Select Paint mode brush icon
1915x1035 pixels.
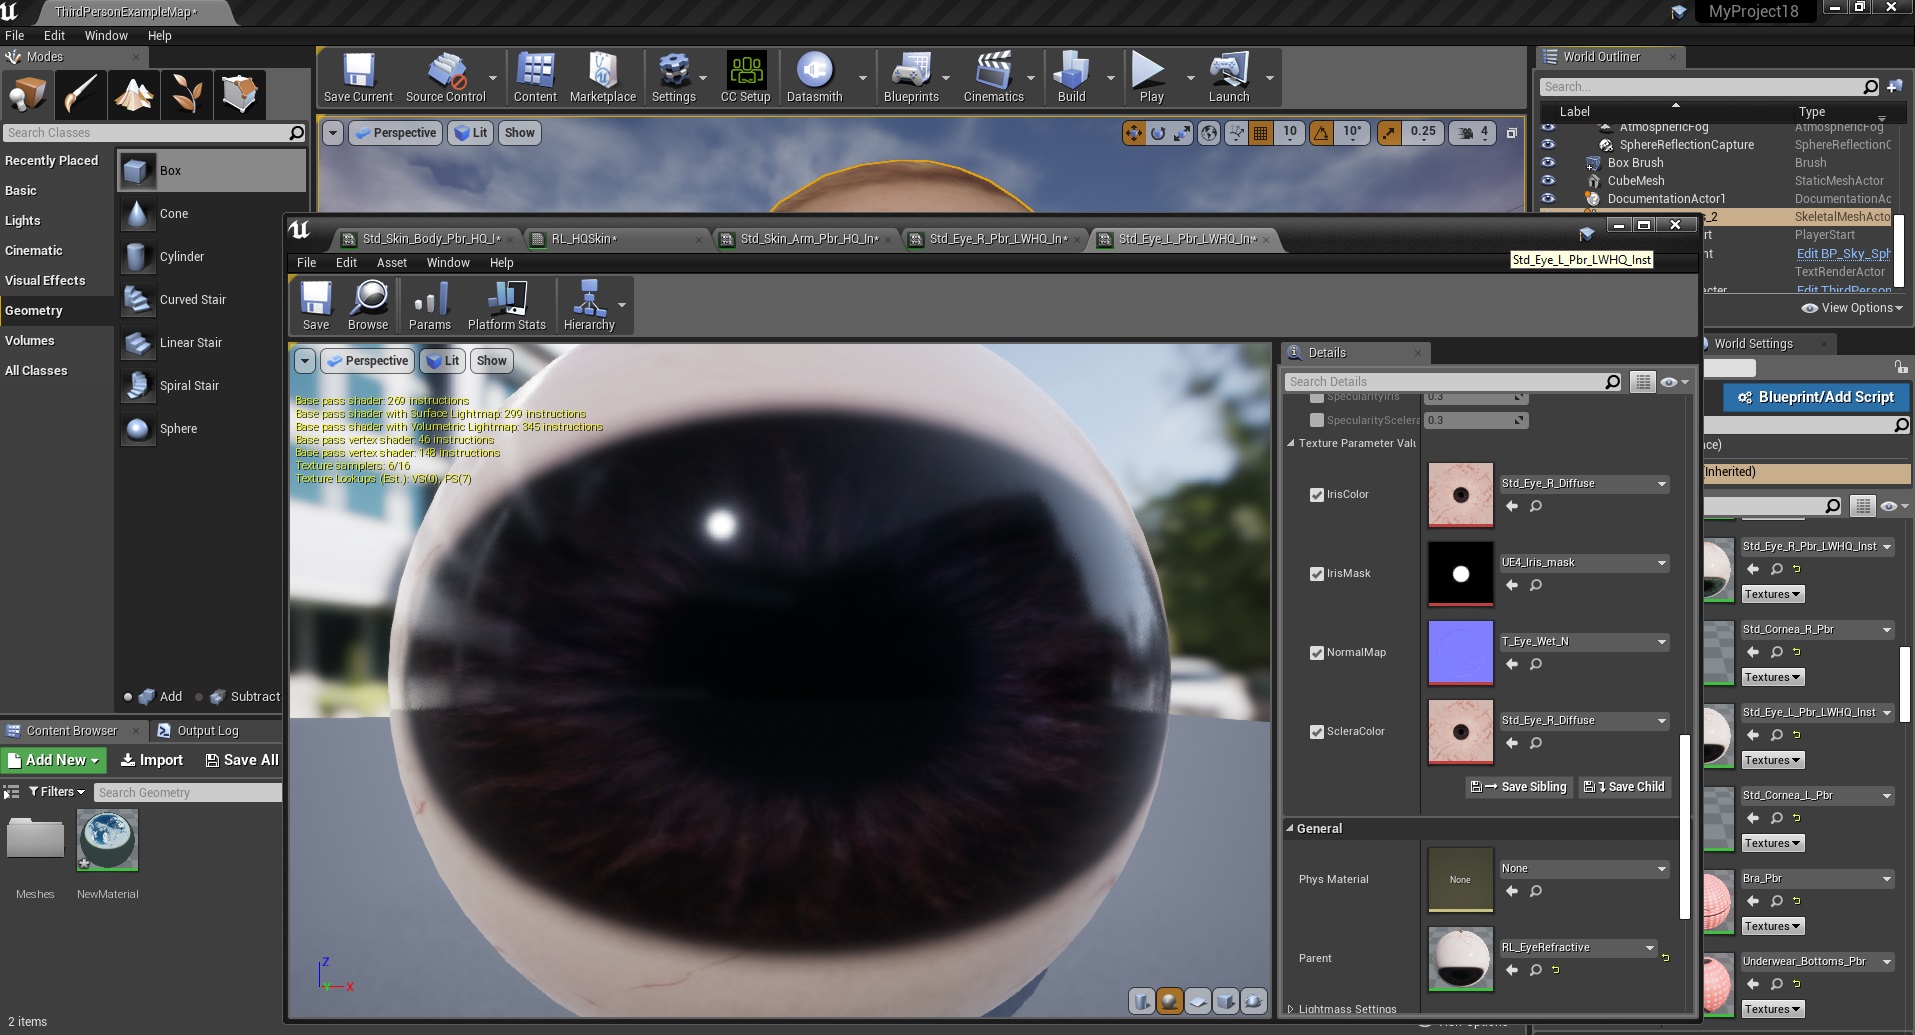[x=81, y=95]
